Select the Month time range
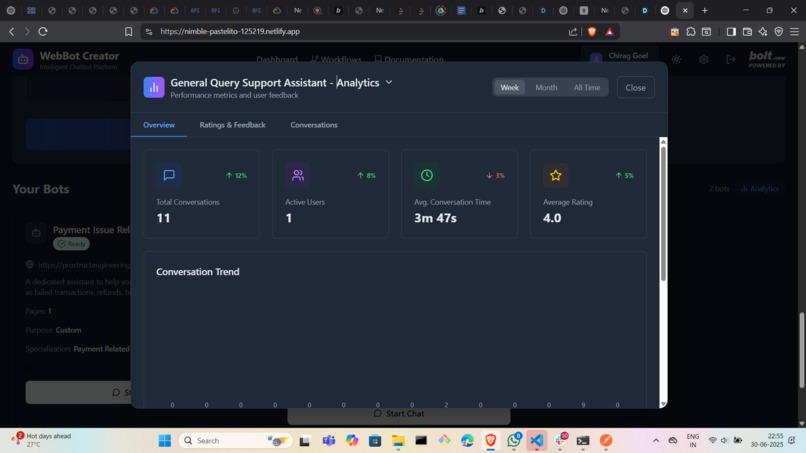Image resolution: width=806 pixels, height=453 pixels. (x=546, y=87)
